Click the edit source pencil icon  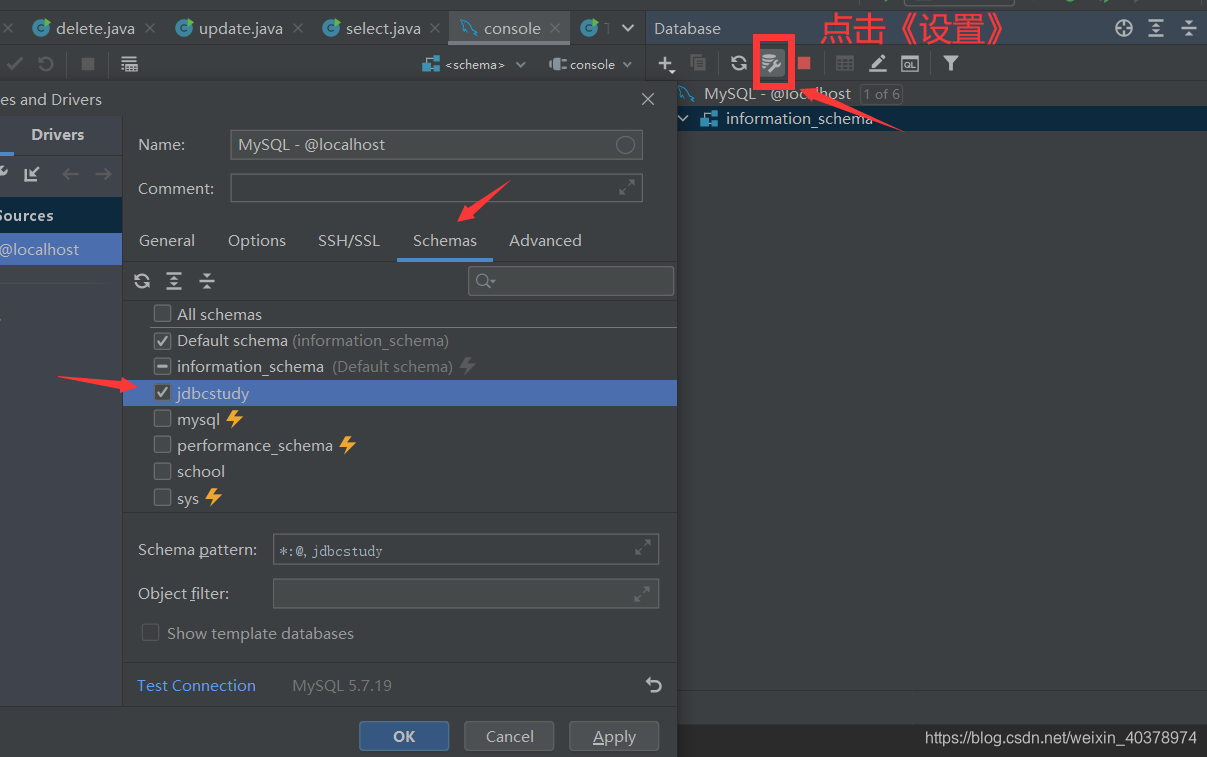click(878, 63)
